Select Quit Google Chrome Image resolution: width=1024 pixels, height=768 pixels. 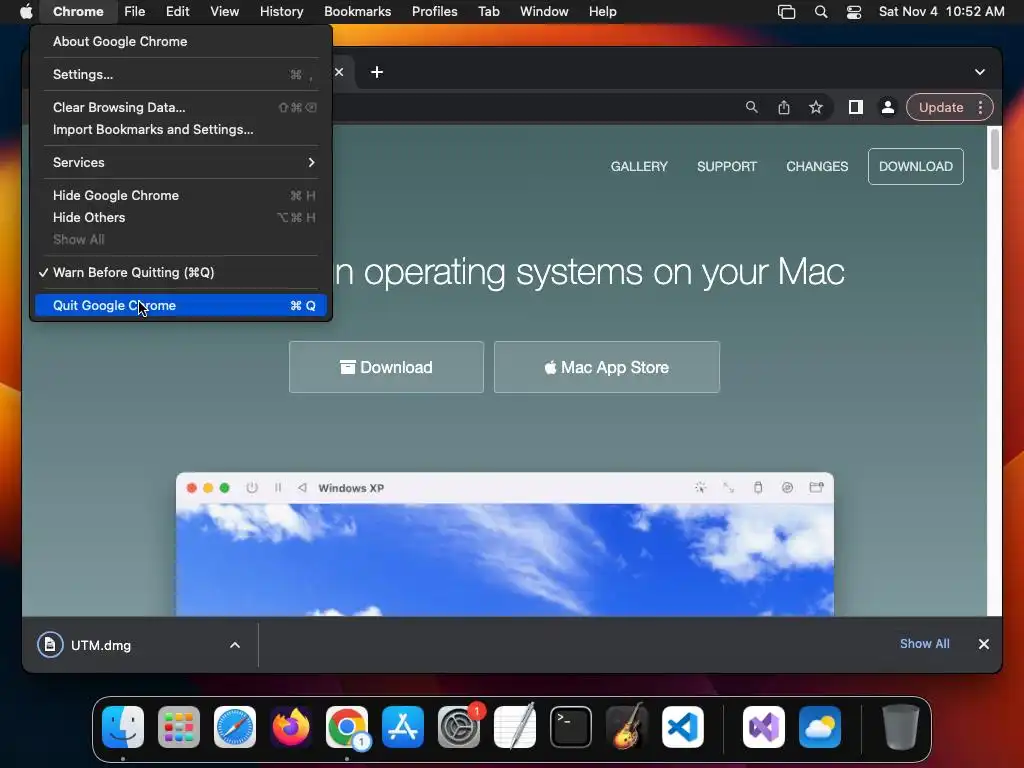tap(180, 306)
